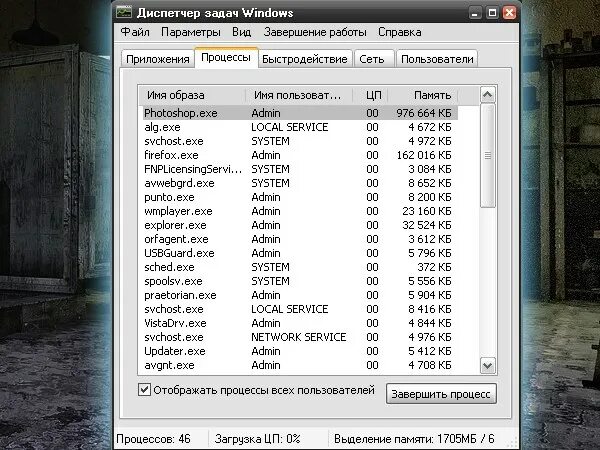The image size is (600, 450).
Task: Select the punto.exe process
Action: pyautogui.click(x=300, y=197)
